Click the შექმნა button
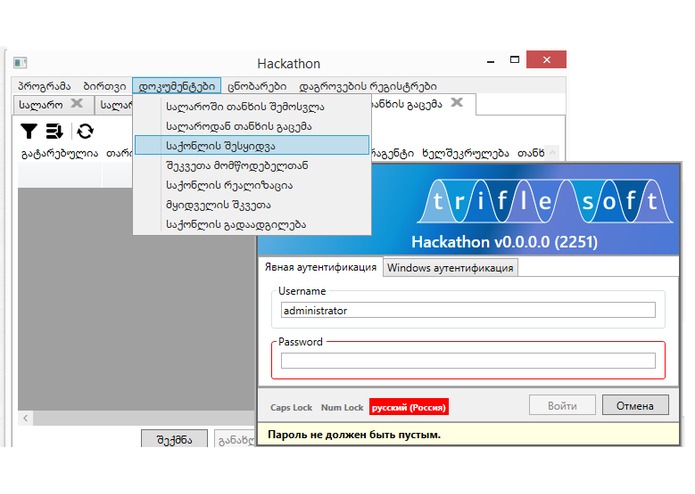 (174, 439)
